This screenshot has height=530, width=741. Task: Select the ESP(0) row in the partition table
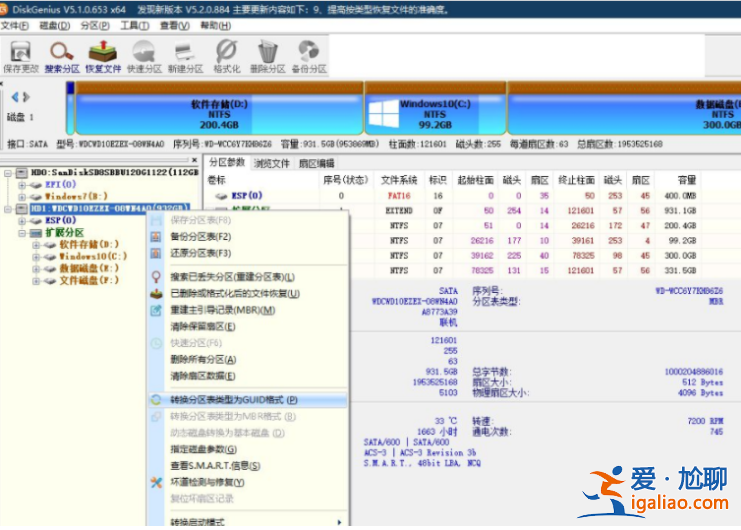tap(451, 196)
